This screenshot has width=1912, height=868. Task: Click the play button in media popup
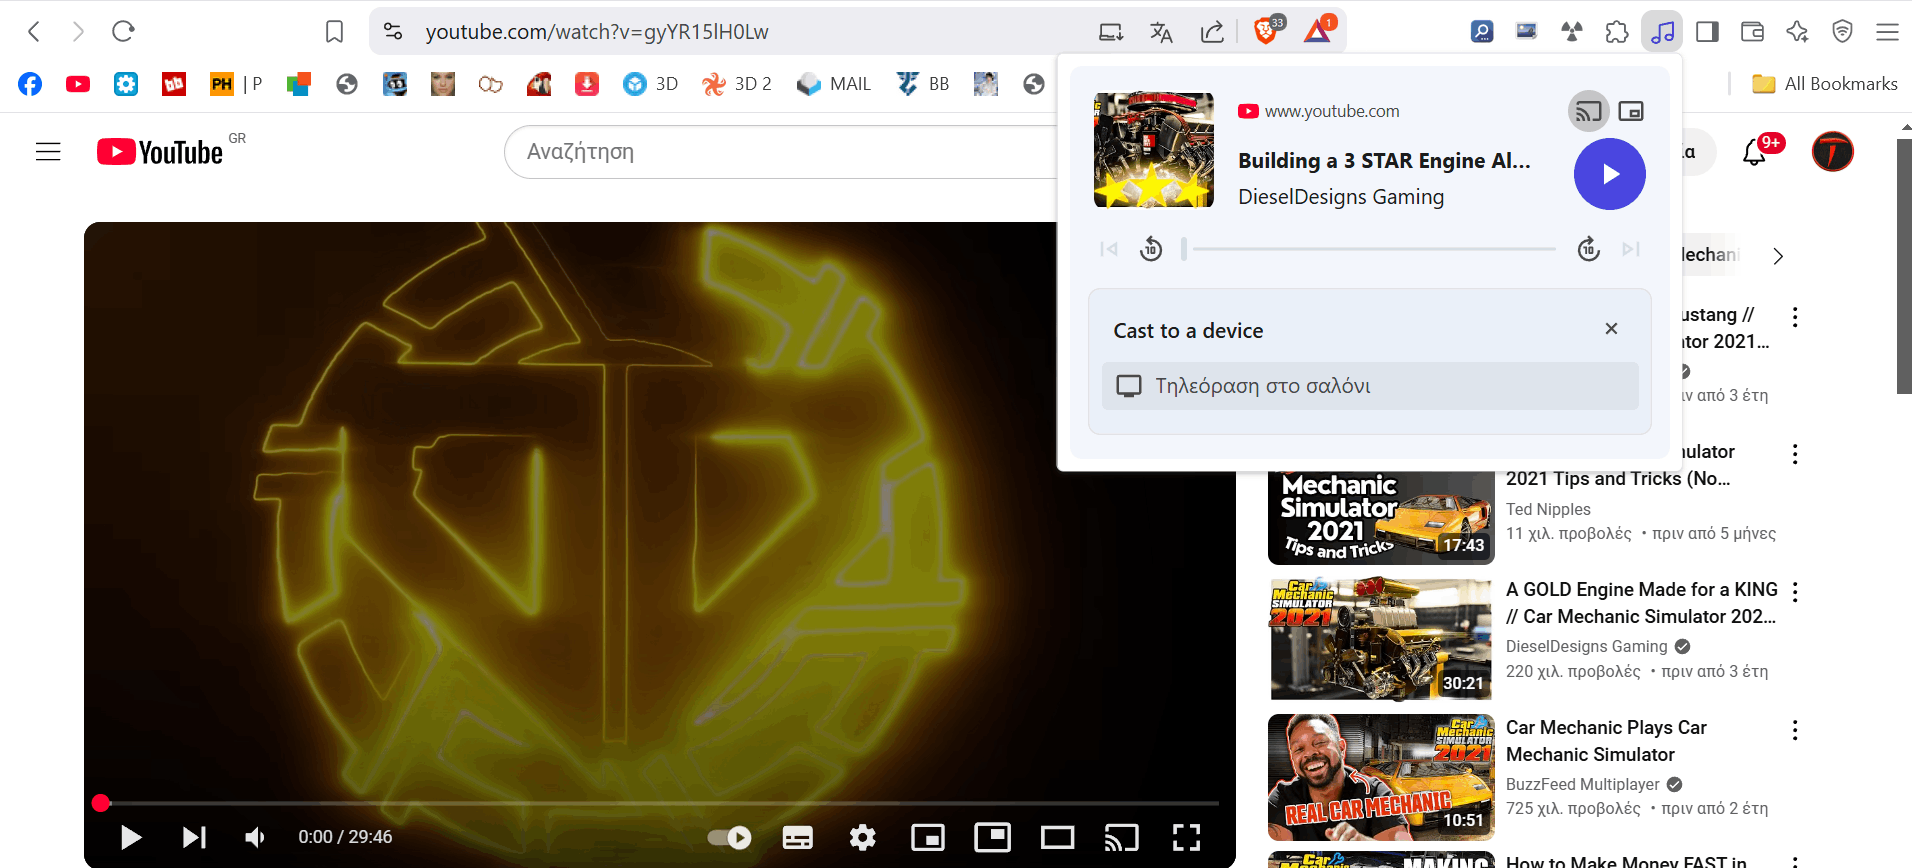[x=1610, y=174]
